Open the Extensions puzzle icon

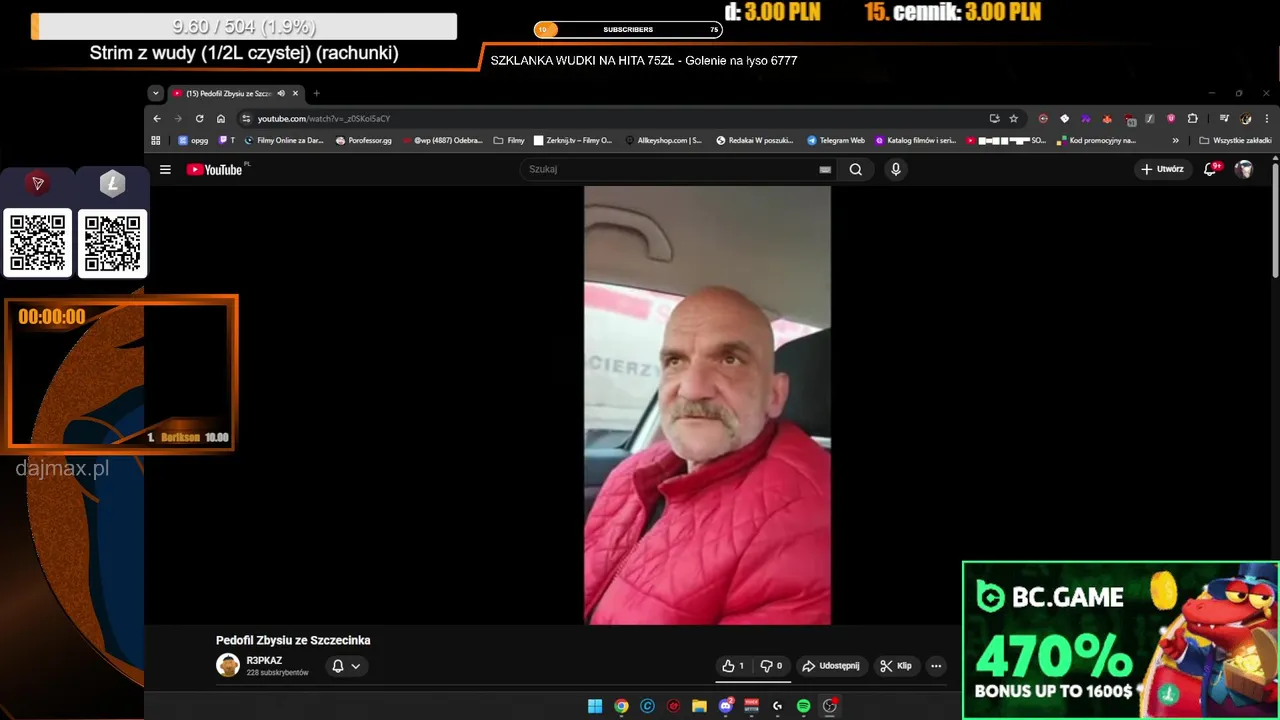(x=1192, y=118)
